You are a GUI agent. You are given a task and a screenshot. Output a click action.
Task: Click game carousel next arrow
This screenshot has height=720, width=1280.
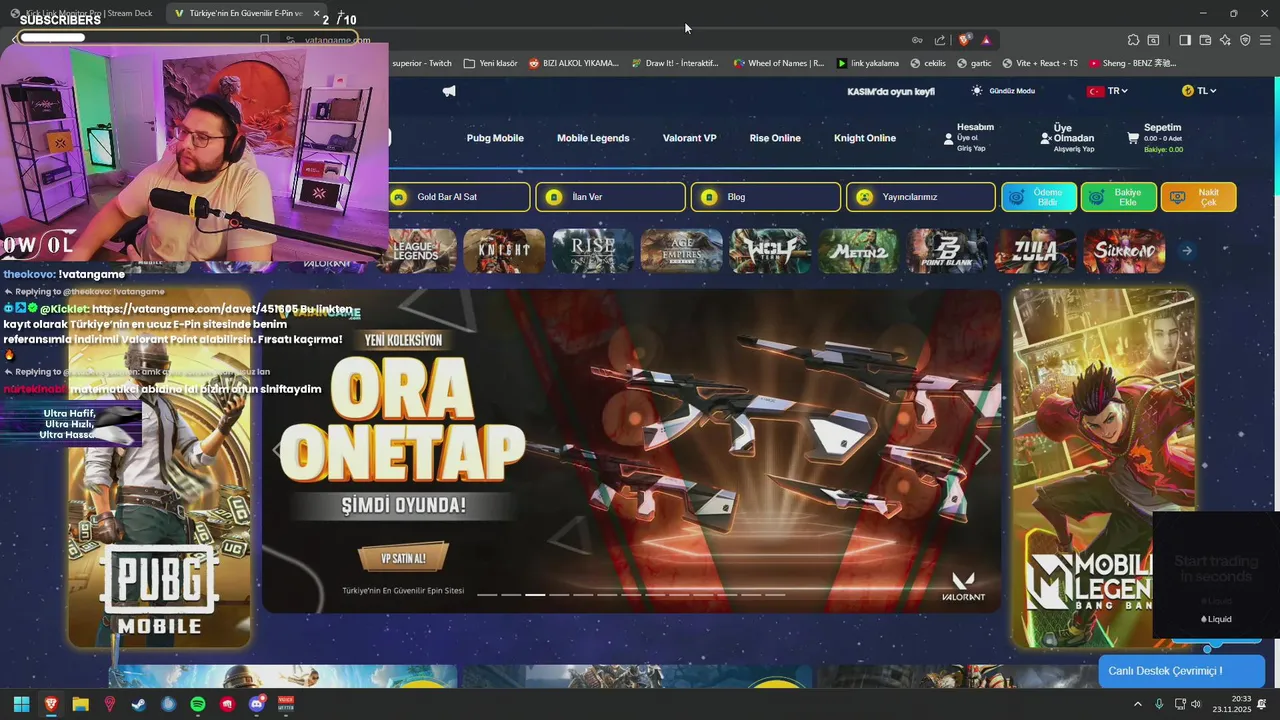pyautogui.click(x=1187, y=251)
